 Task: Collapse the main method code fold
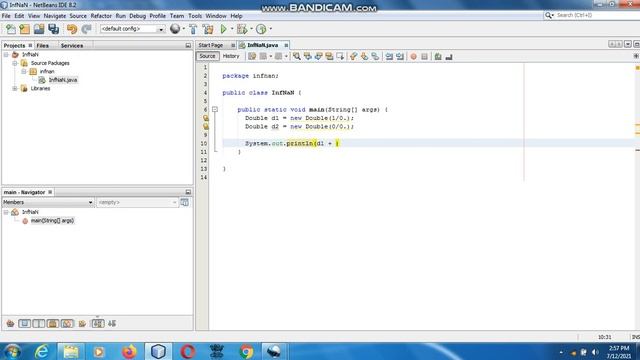point(215,109)
